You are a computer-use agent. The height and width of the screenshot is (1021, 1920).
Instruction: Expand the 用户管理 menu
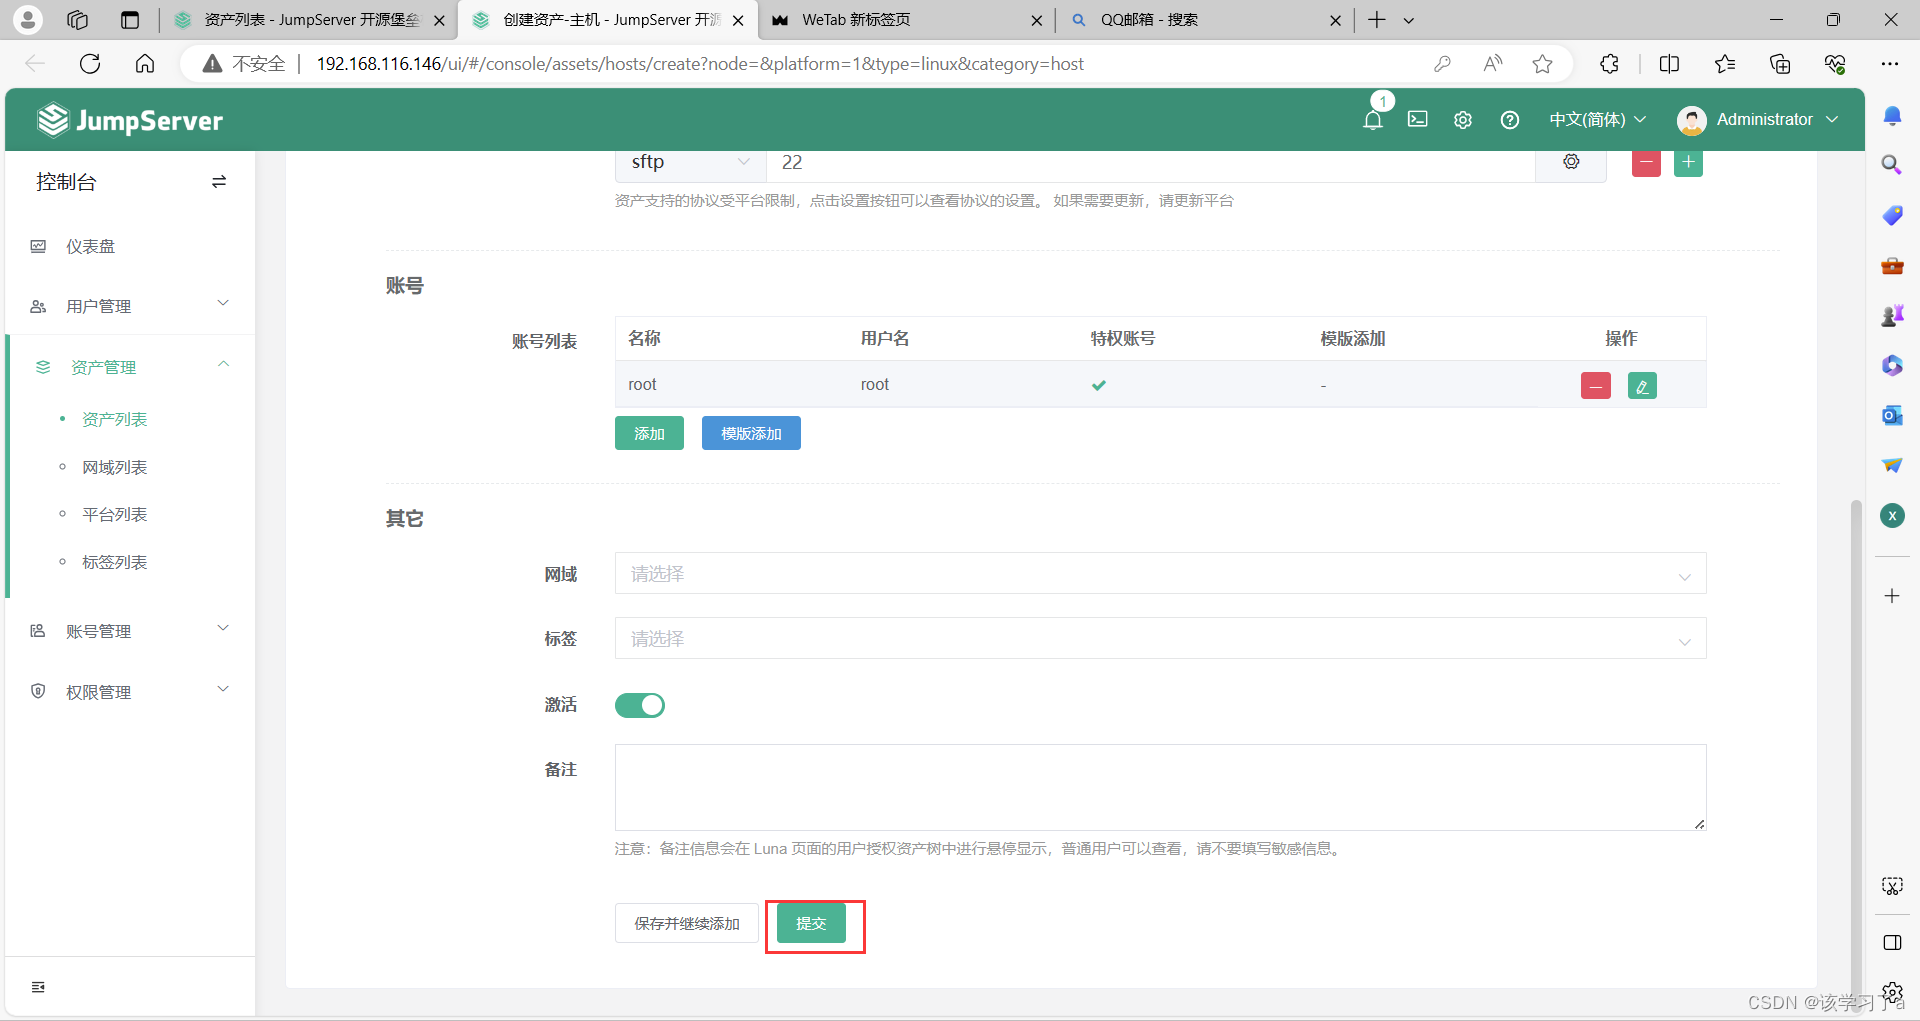(130, 306)
